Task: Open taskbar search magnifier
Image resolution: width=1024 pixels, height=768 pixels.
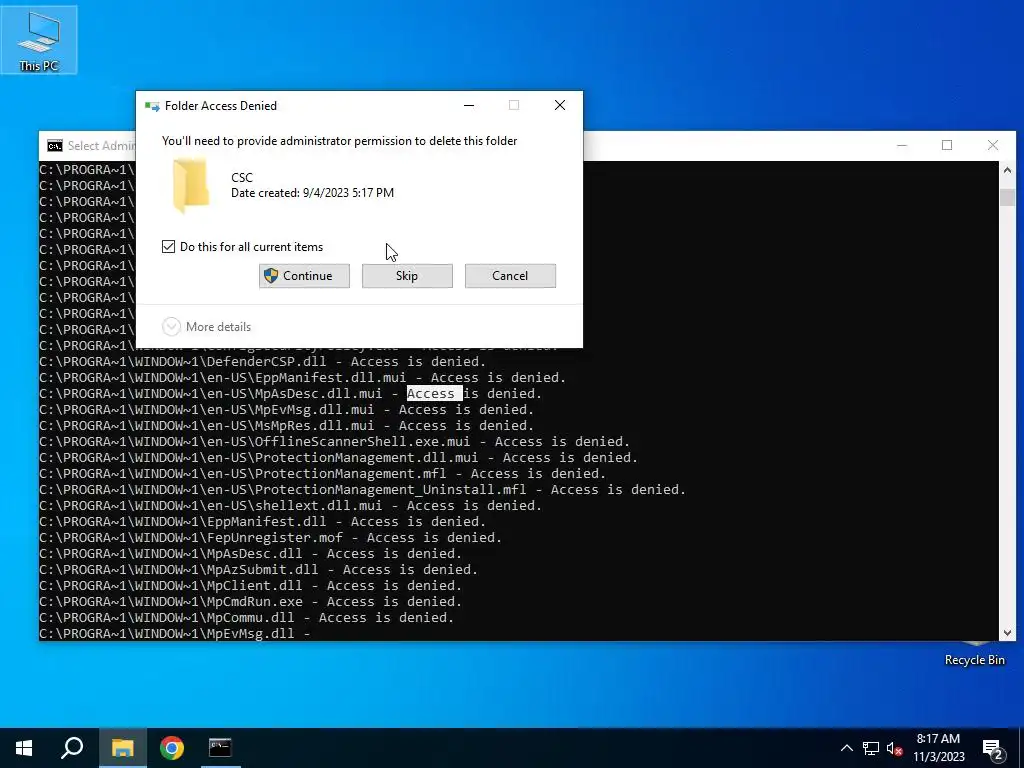Action: click(72, 748)
